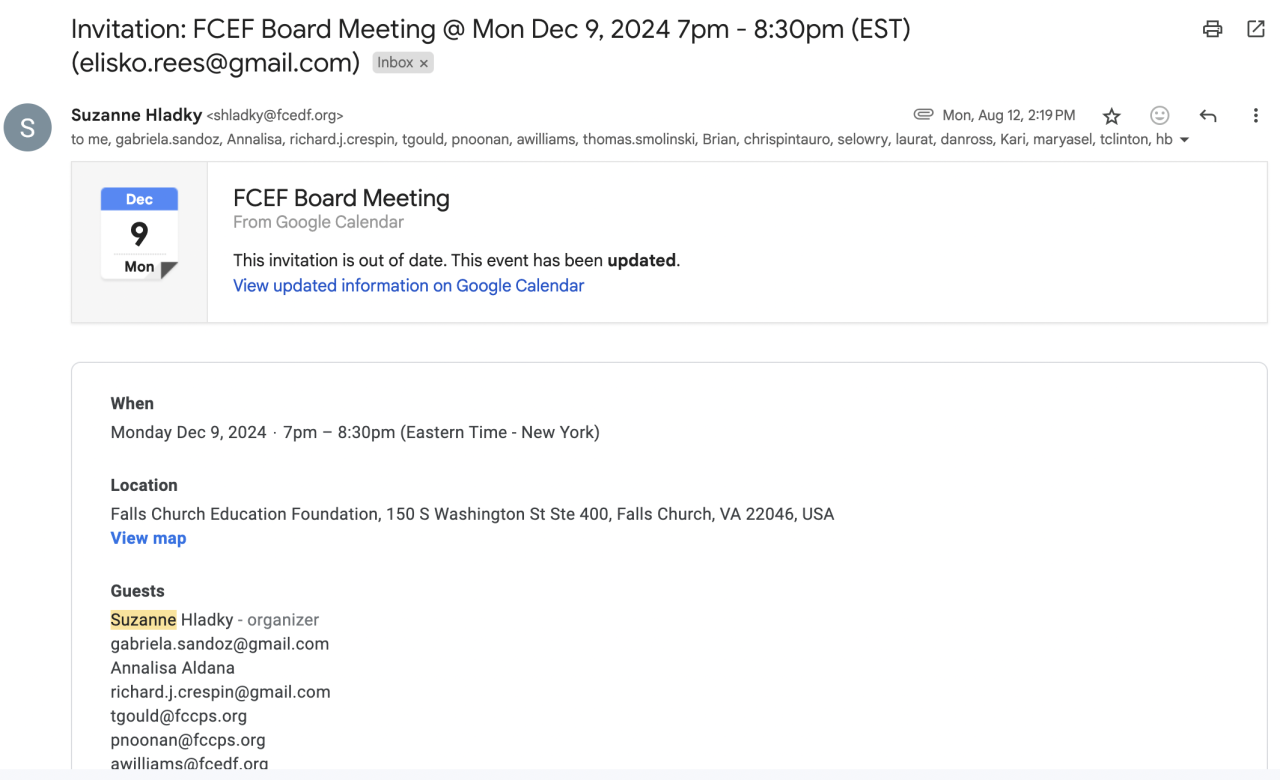Star this invitation email
This screenshot has width=1280, height=780.
click(1111, 116)
